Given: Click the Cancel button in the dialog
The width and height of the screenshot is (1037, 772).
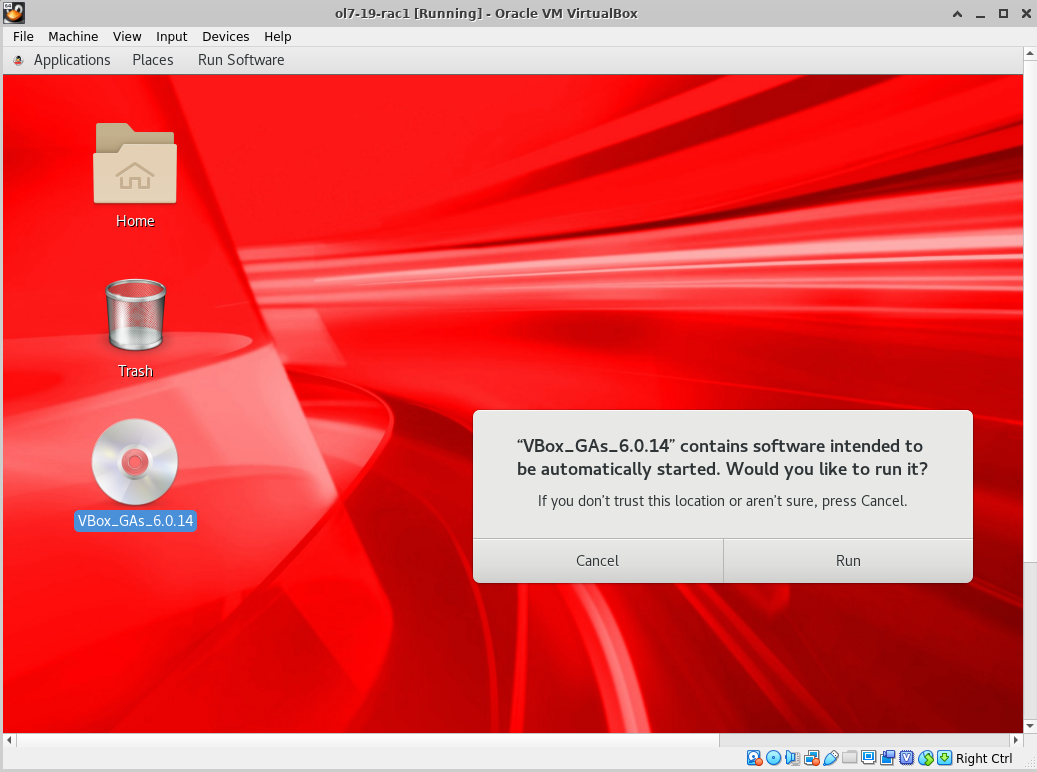Looking at the screenshot, I should click(x=598, y=561).
